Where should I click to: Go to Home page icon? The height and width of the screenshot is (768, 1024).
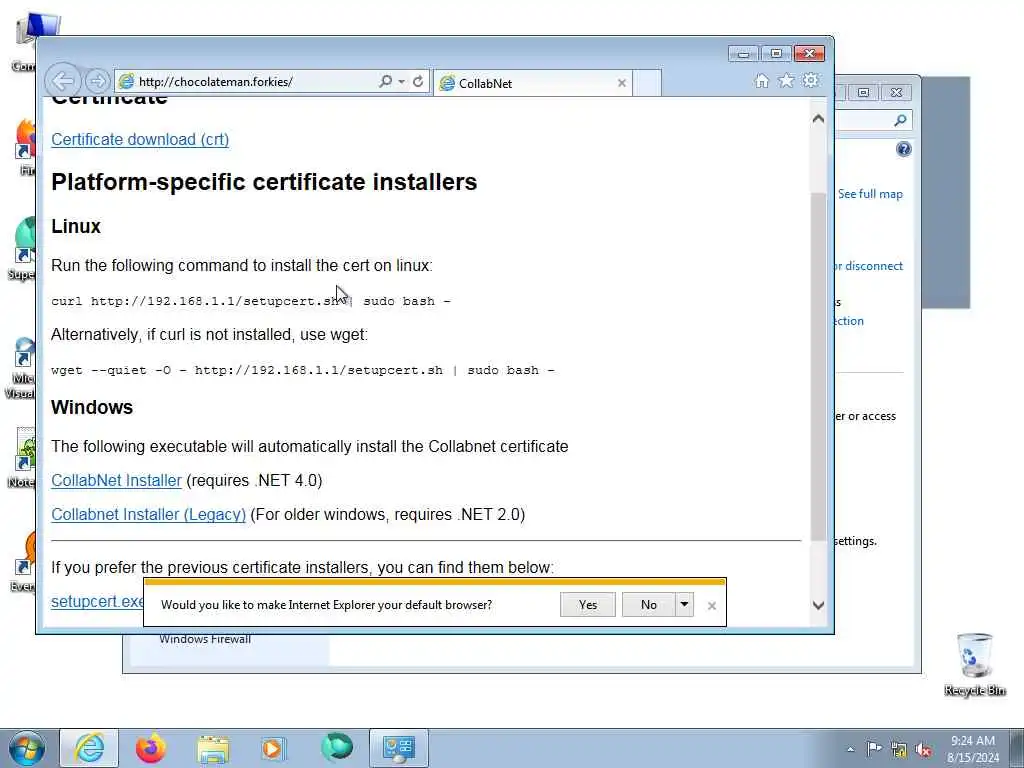point(761,81)
